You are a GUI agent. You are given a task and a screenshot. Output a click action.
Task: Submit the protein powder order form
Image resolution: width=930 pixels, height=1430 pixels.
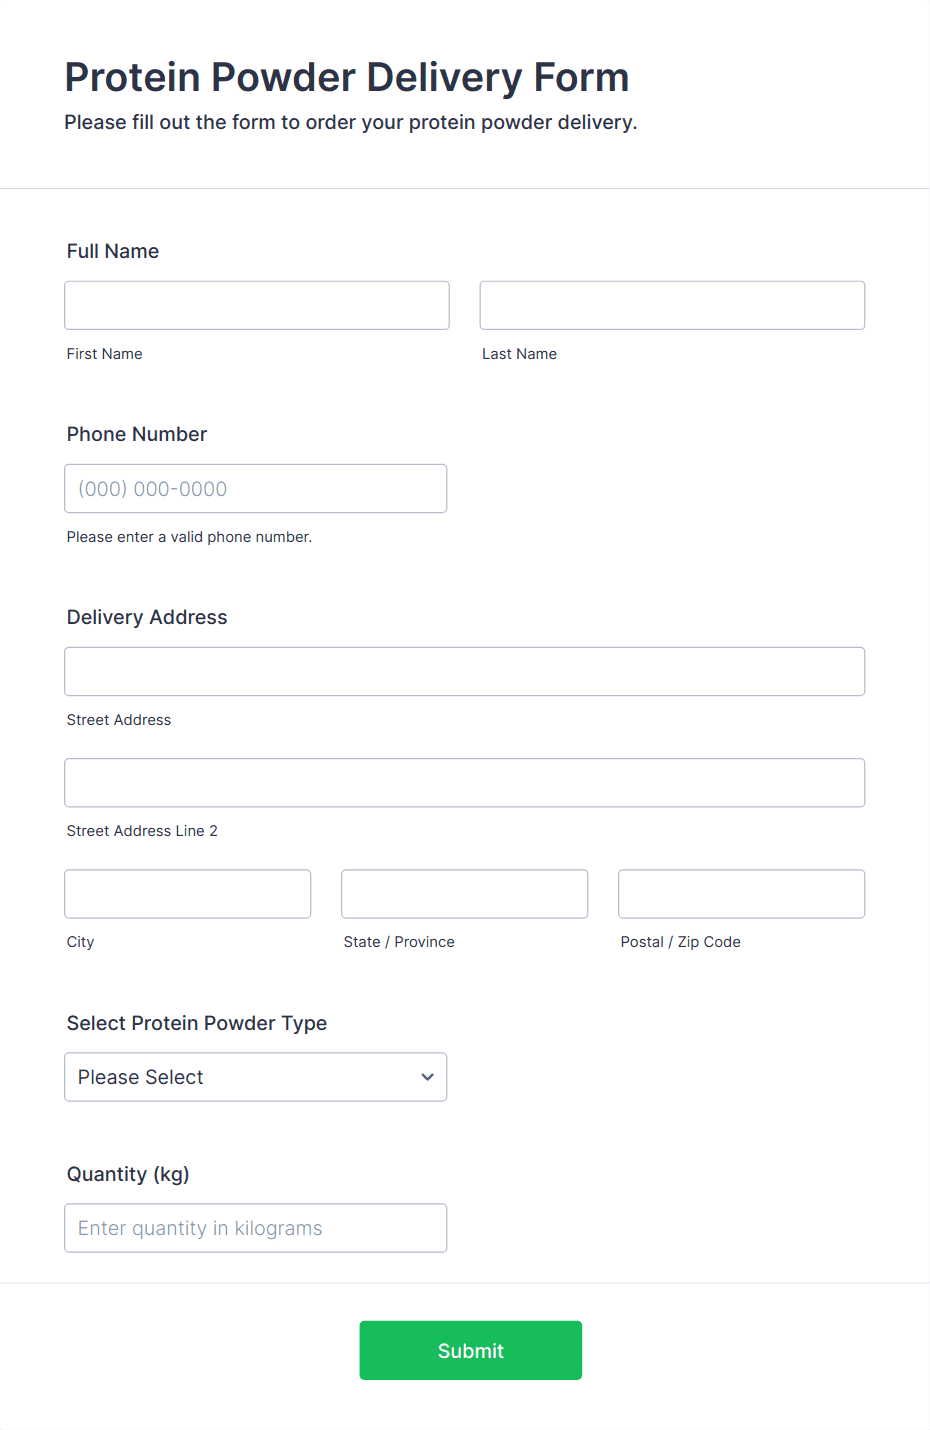point(471,1350)
